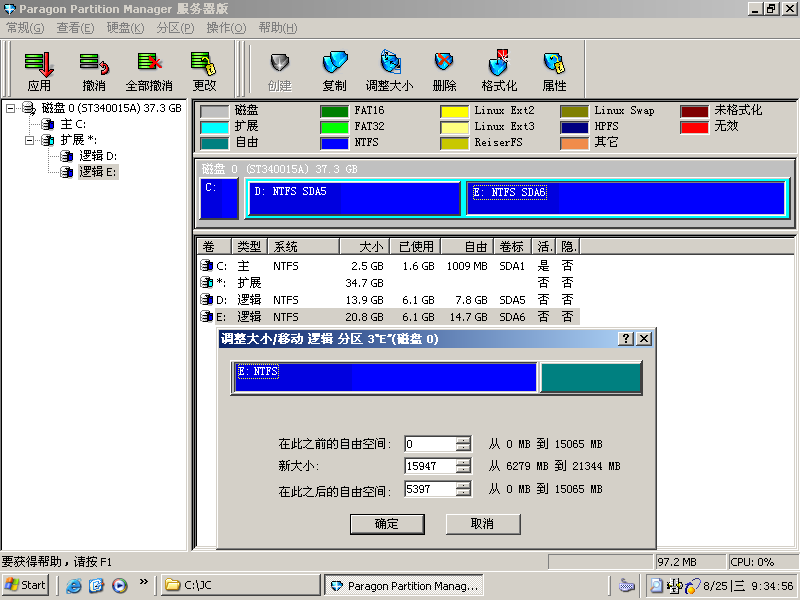Click the 取消 (Cancel) button in resize dialog
The width and height of the screenshot is (800, 600).
483,524
